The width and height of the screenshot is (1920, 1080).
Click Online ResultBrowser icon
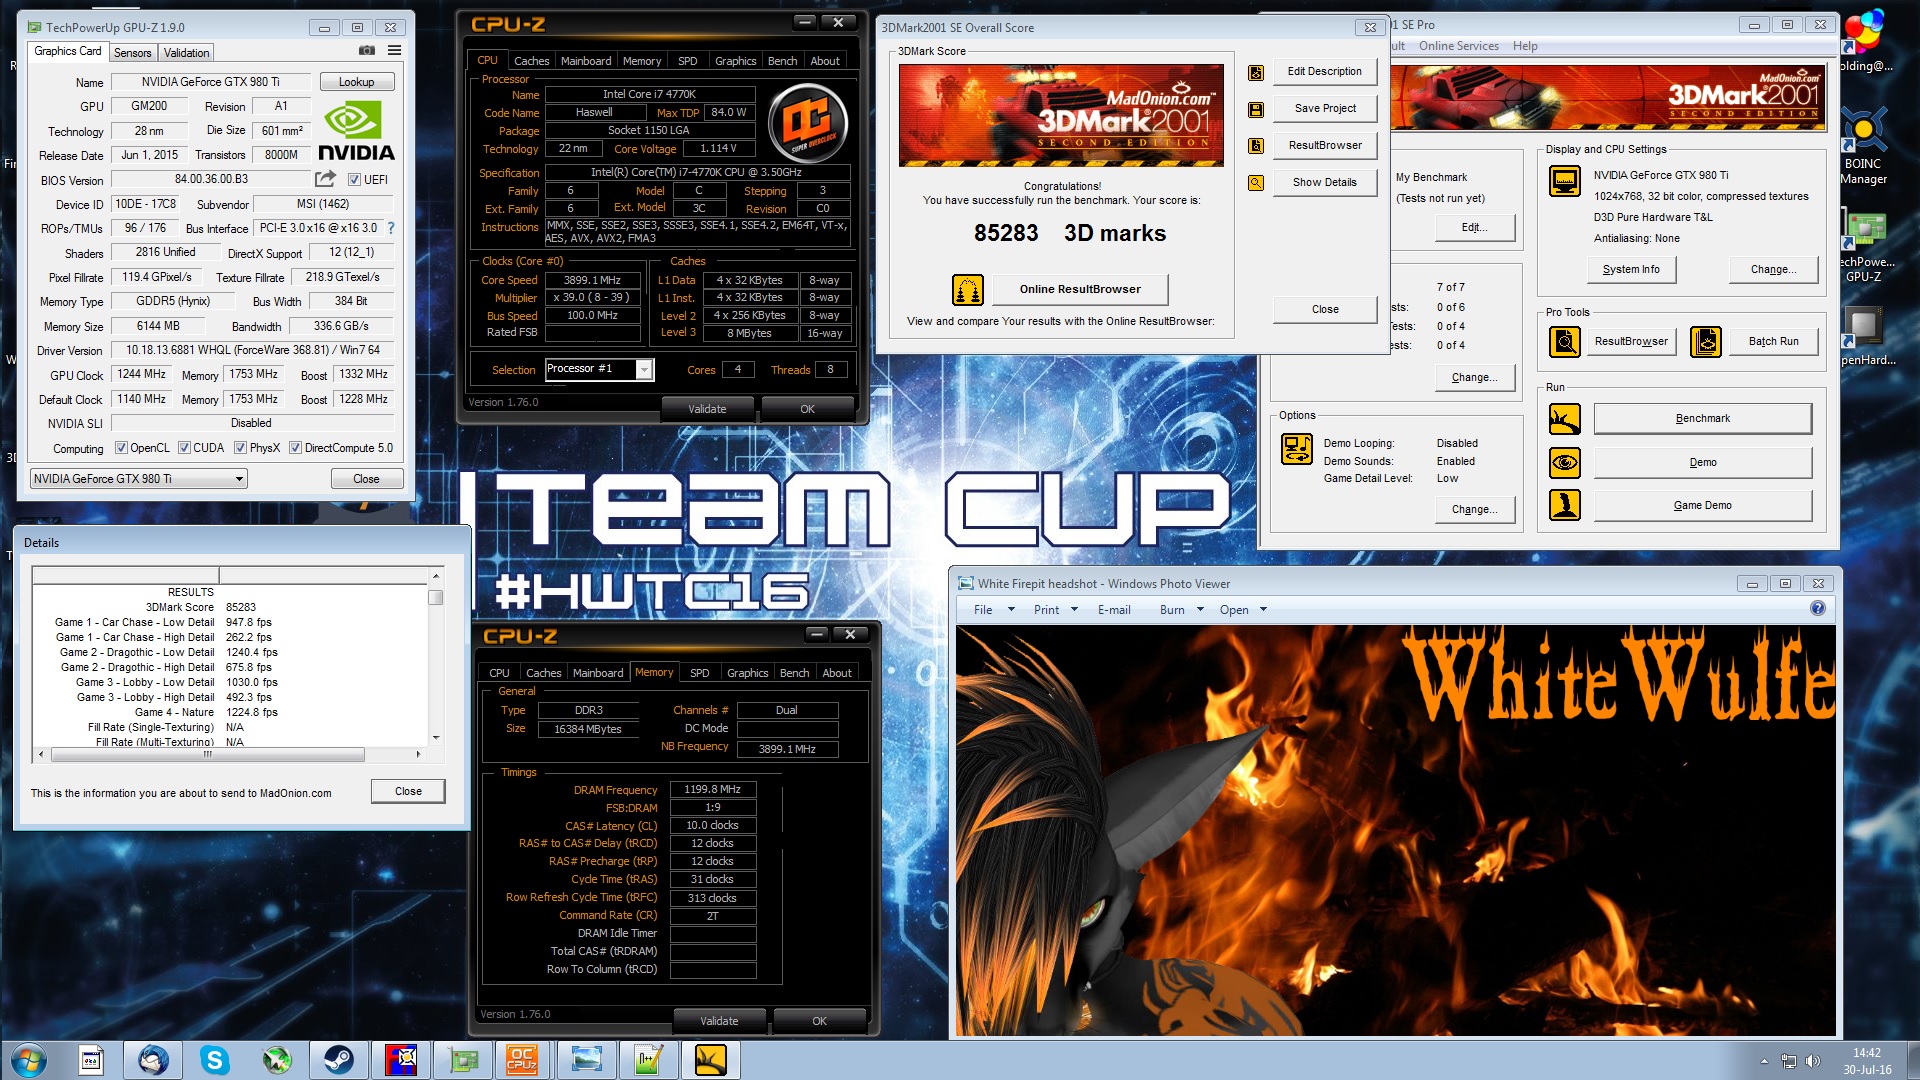point(967,290)
